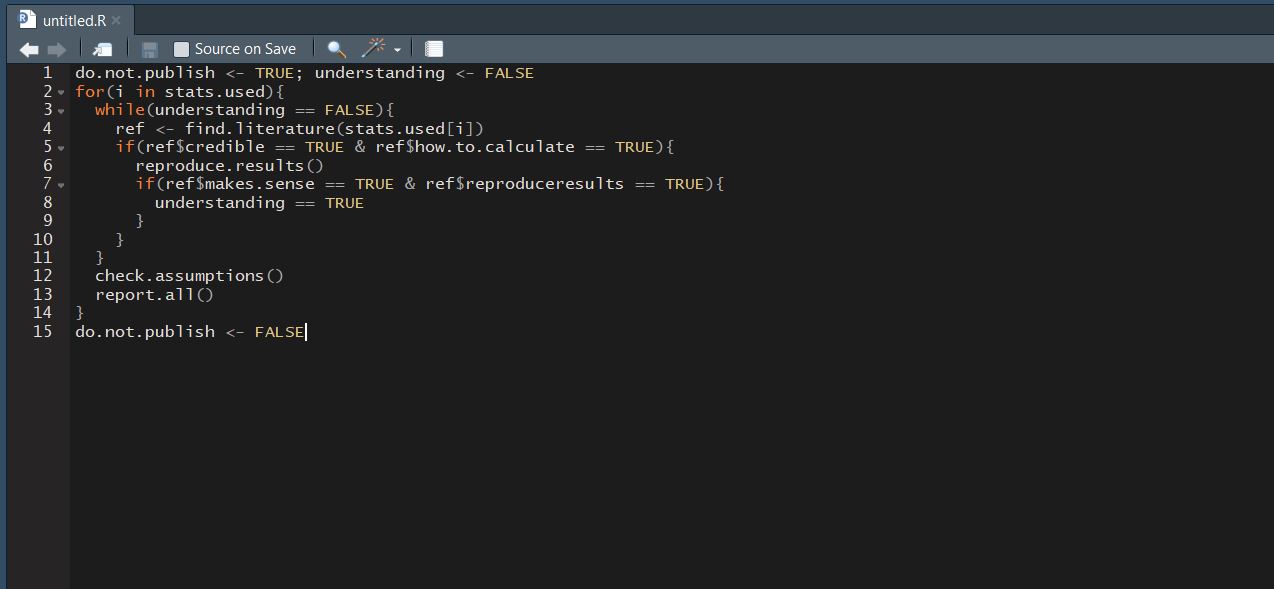Select the untitled.R tab

coord(73,20)
